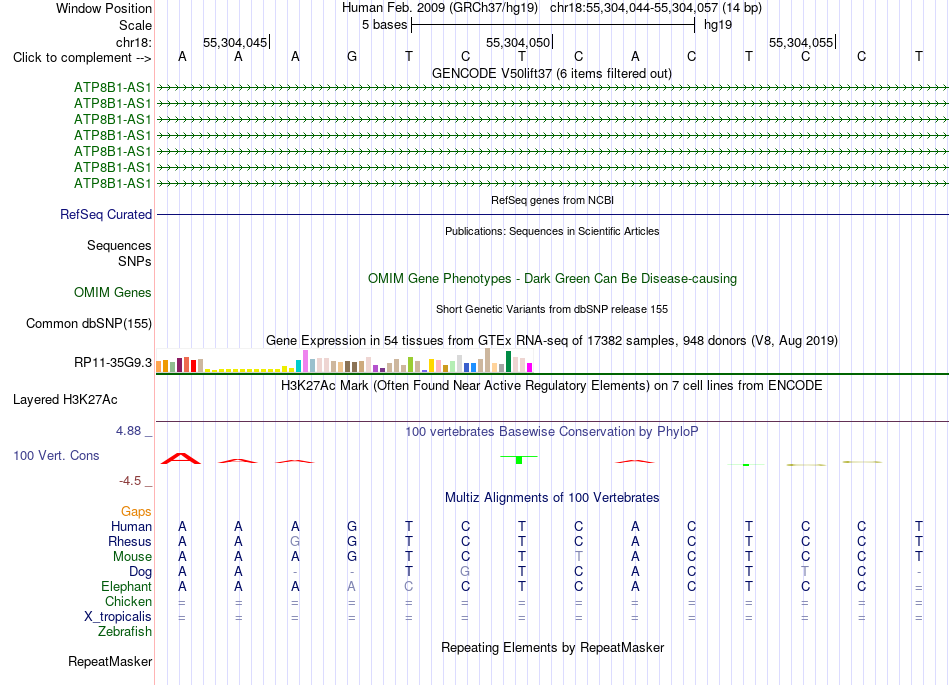Click the green 'OMIM Genes' label
The height and width of the screenshot is (685, 950).
tap(112, 293)
